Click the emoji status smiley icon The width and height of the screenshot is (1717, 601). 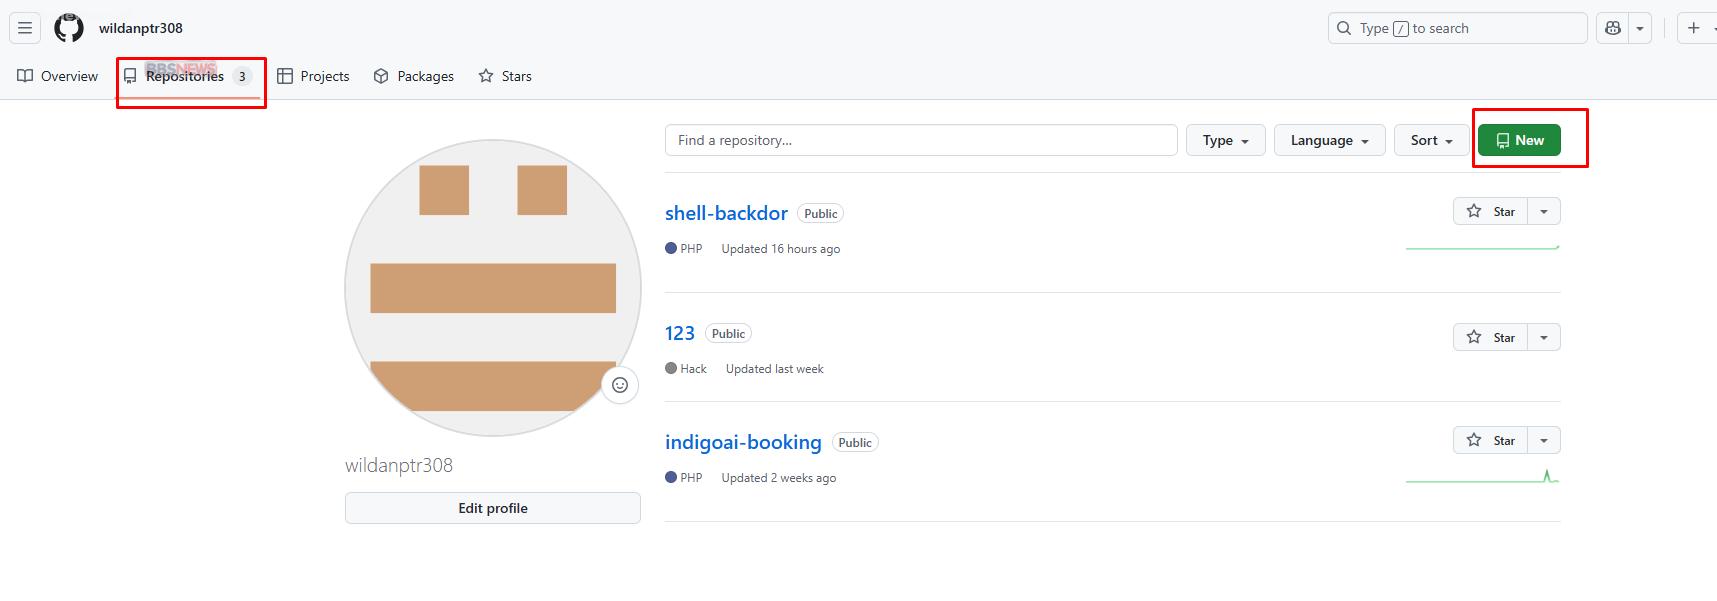[x=620, y=385]
